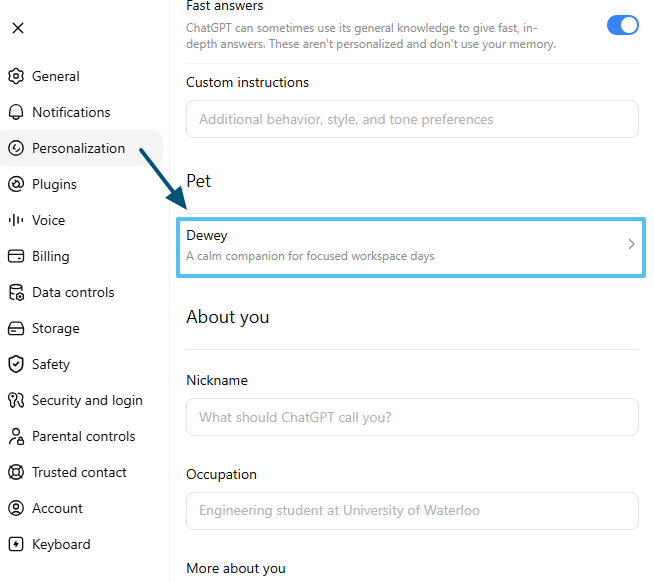654x582 pixels.
Task: Click the Billing card icon
Action: [16, 256]
